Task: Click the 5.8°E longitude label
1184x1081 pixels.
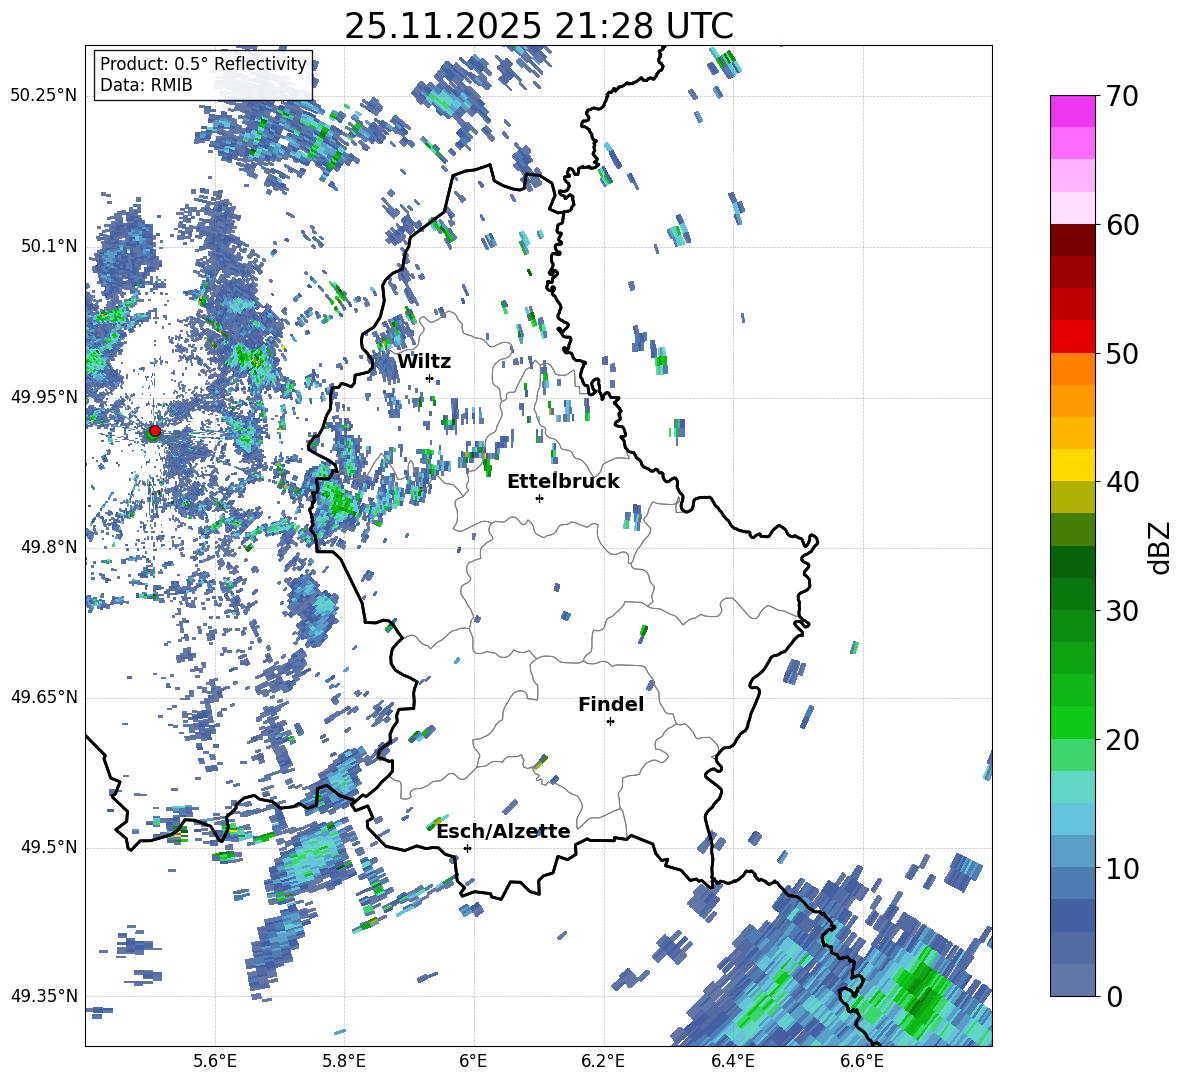Action: pos(344,1061)
